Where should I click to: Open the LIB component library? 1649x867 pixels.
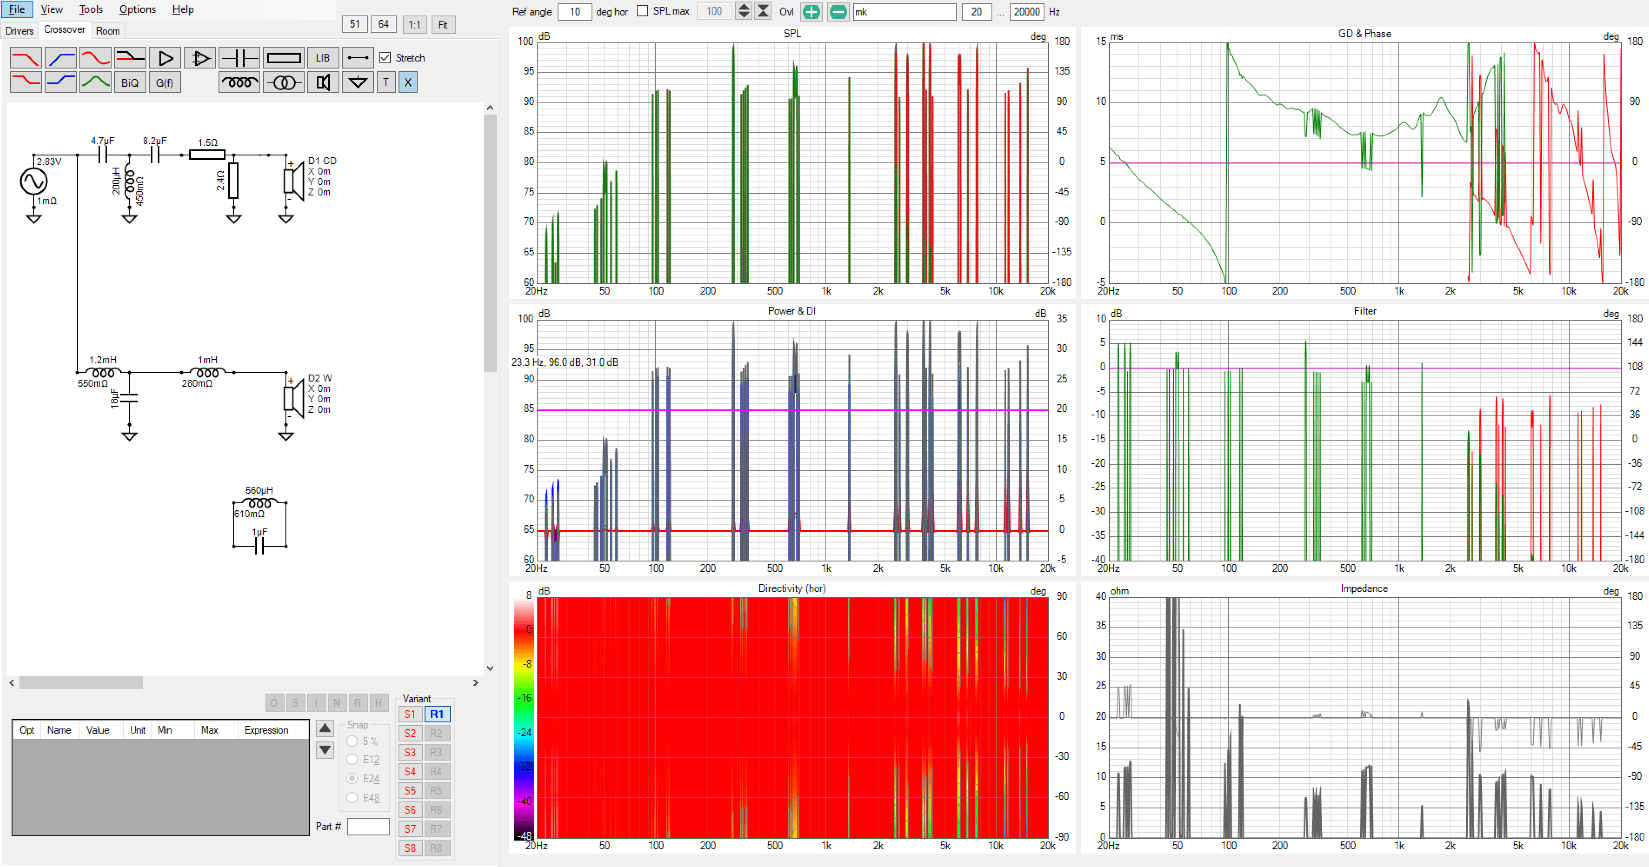coord(323,58)
